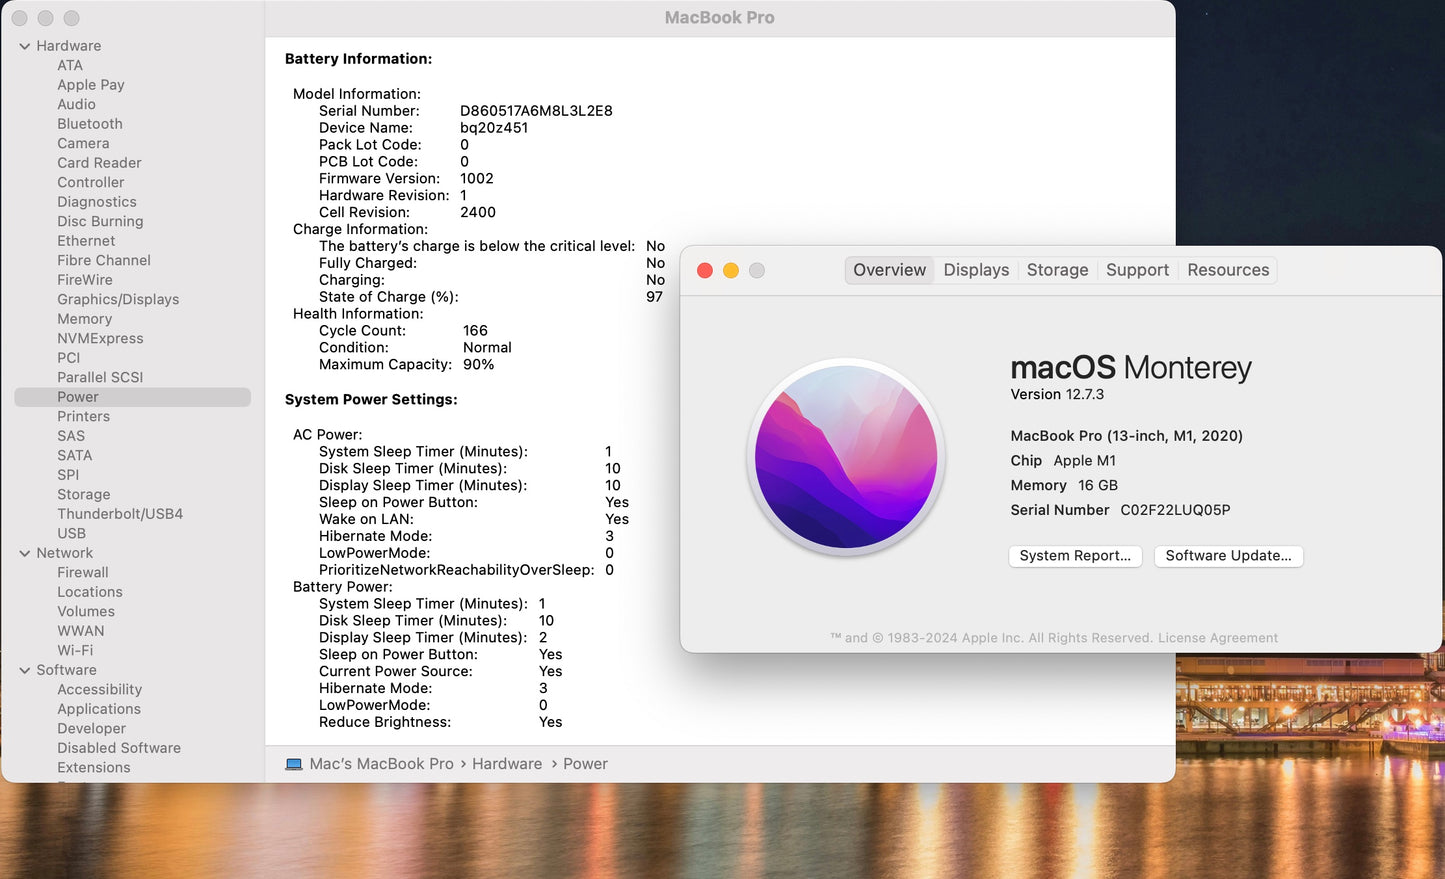Go to the Resources tab

point(1228,270)
